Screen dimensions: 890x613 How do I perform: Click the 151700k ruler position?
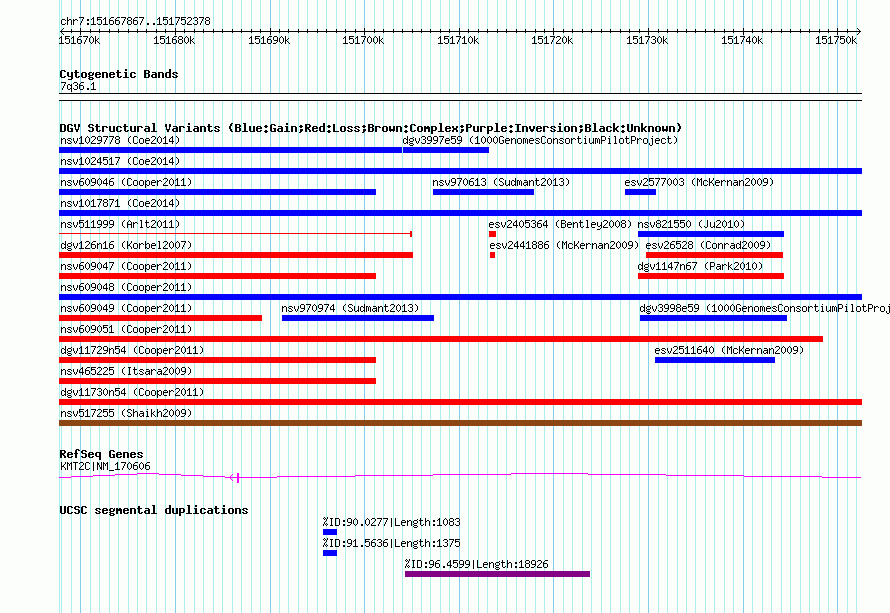tap(363, 40)
